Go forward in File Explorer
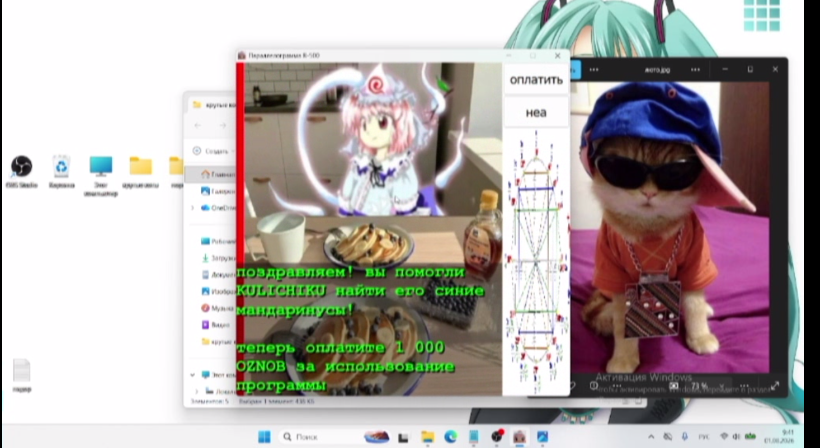This screenshot has height=448, width=820. tap(222, 125)
